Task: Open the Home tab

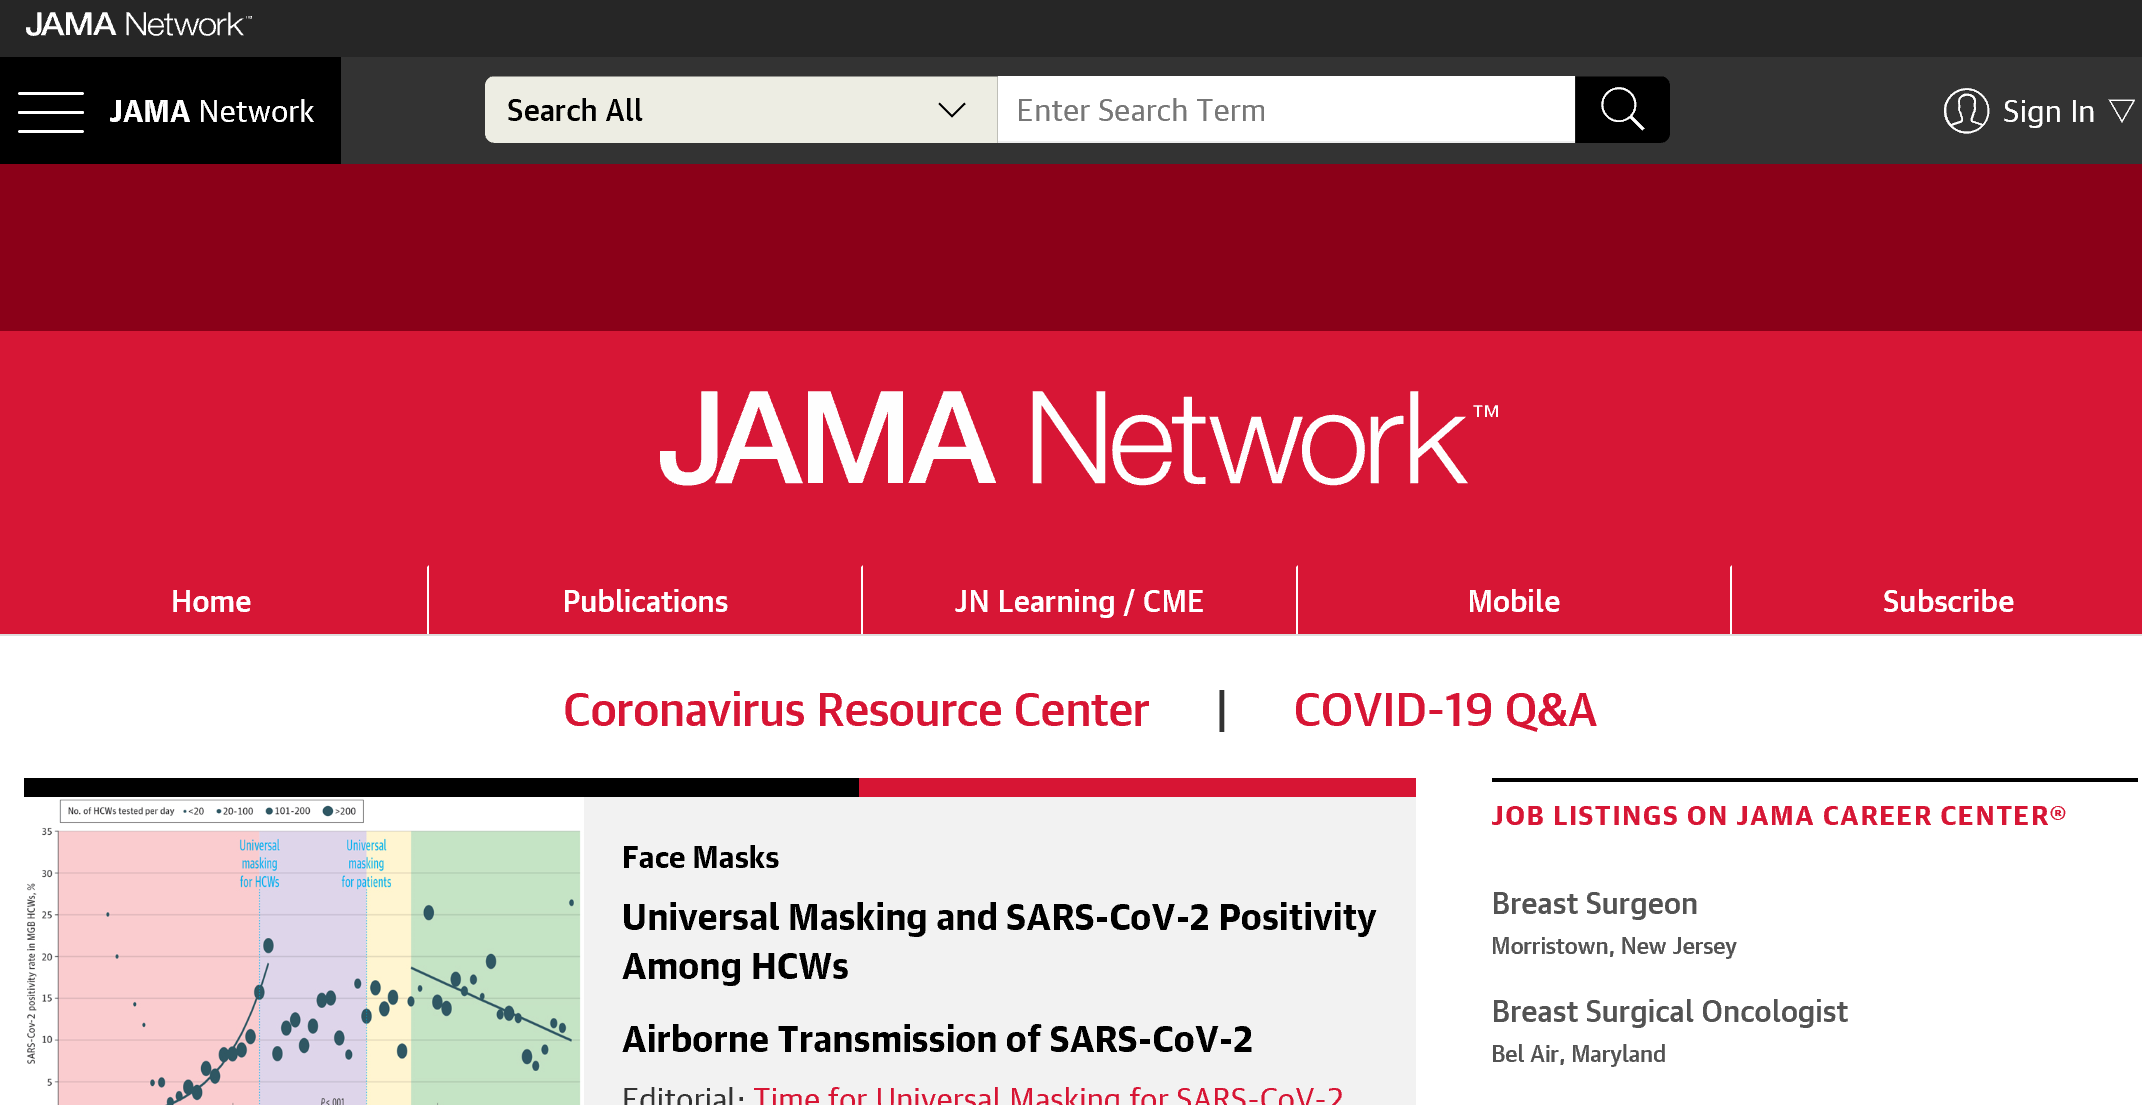Action: coord(211,601)
